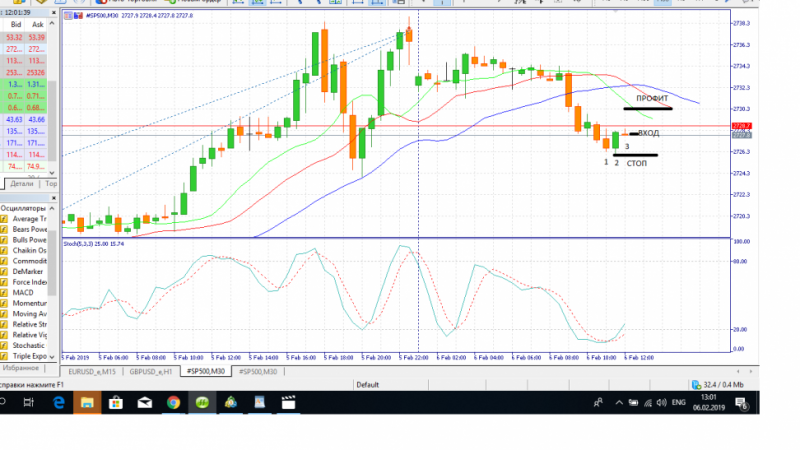Open File Explorer from the taskbar

(87, 403)
